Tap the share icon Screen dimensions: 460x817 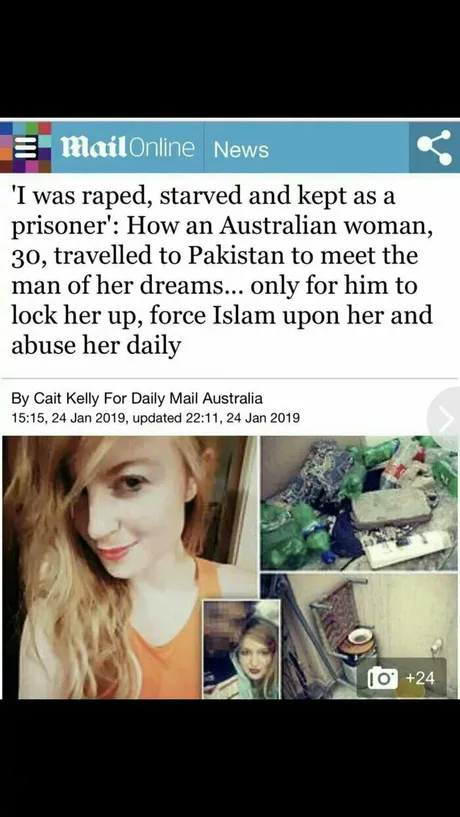(434, 147)
